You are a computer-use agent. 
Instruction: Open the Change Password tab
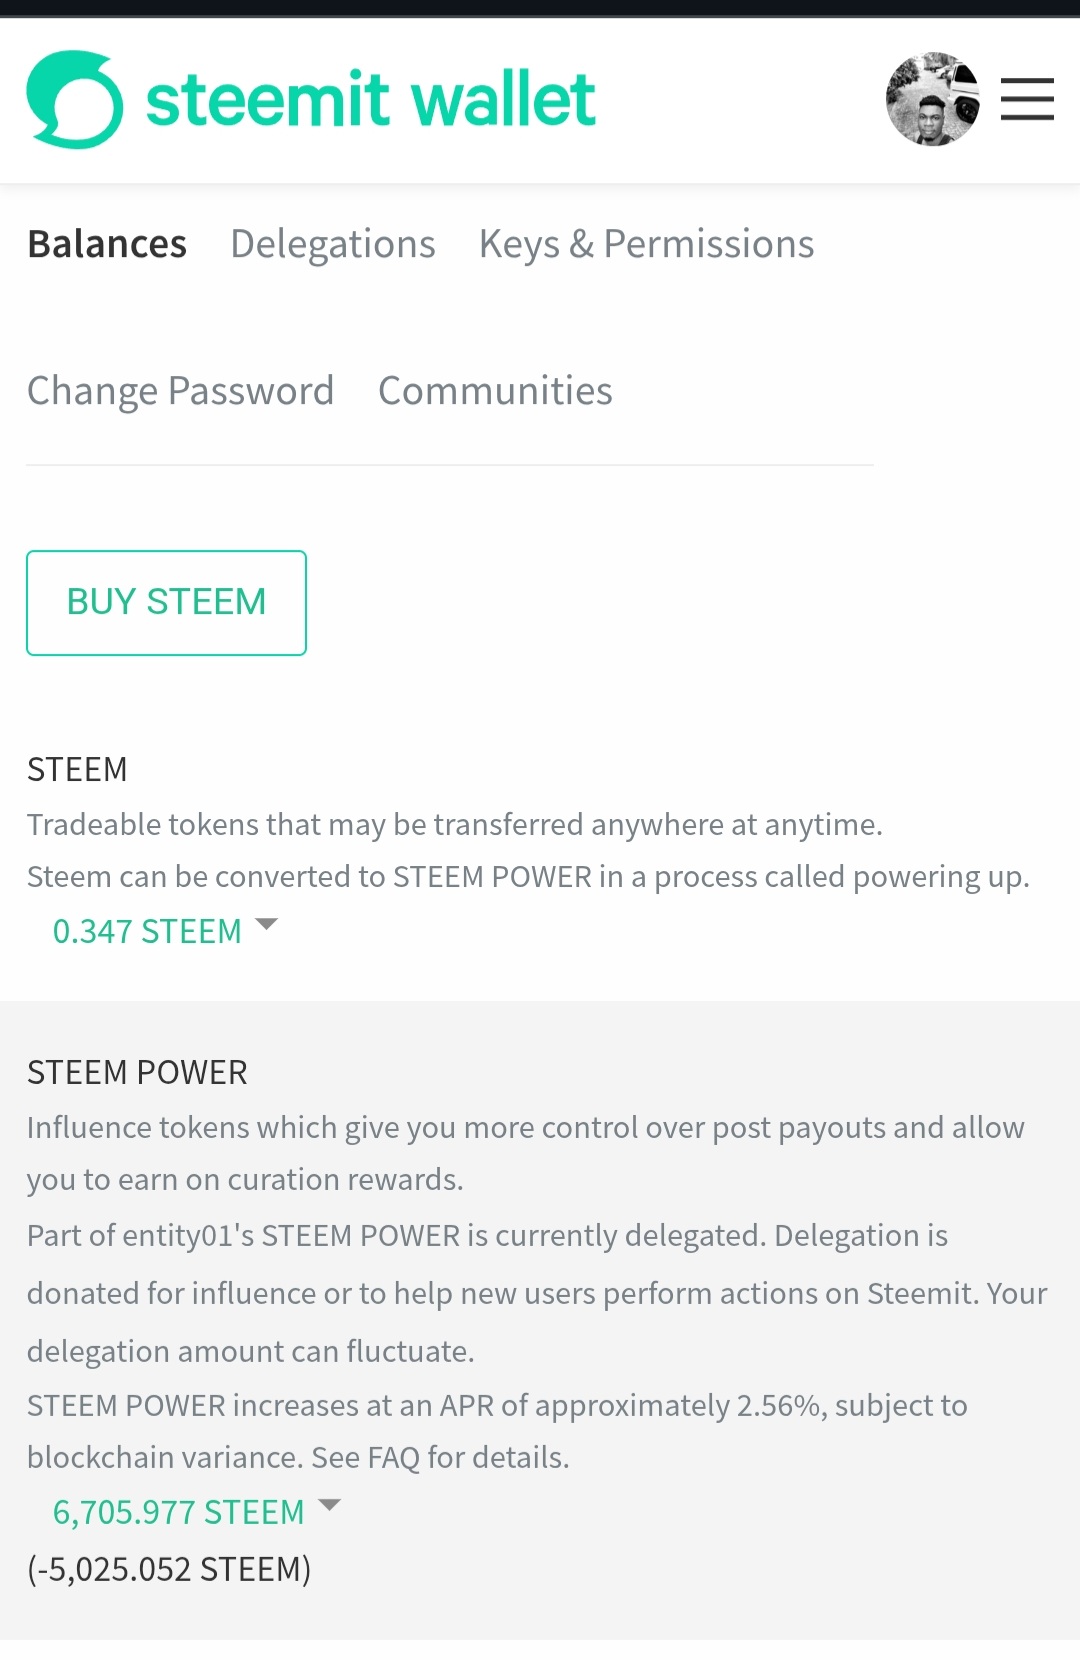180,391
